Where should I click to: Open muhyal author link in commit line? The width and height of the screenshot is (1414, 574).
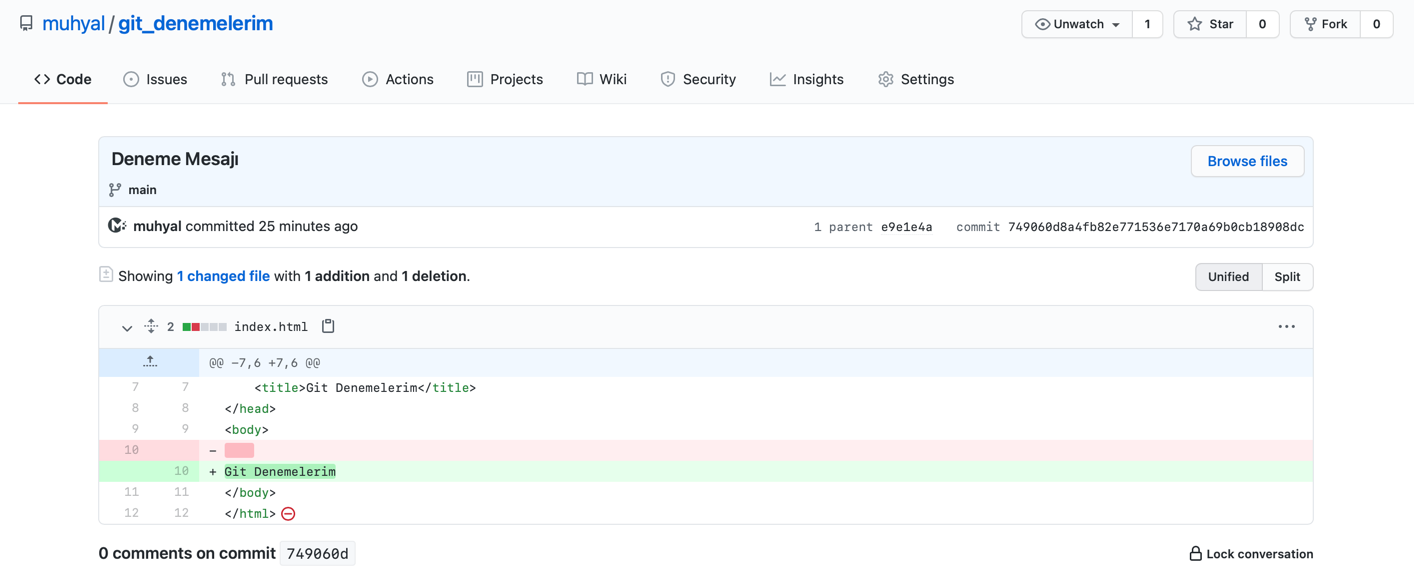[157, 226]
